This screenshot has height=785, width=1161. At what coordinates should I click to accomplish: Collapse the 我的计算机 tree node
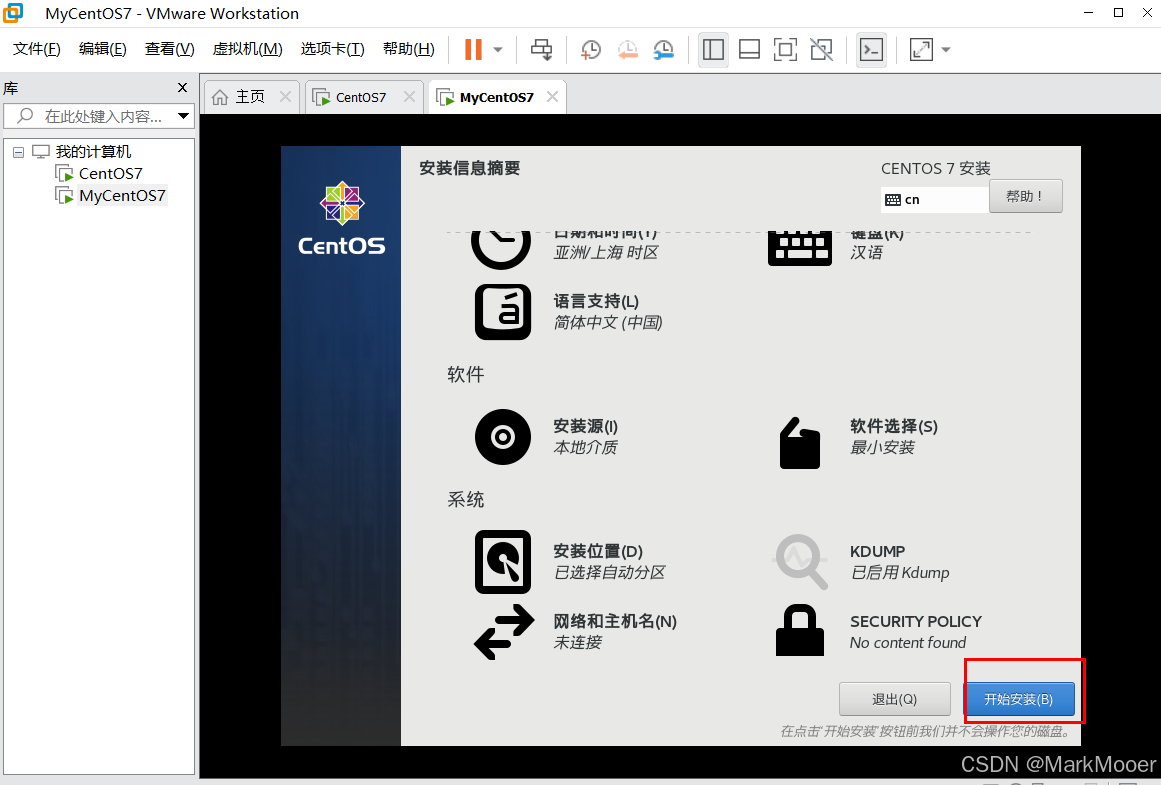pos(19,153)
